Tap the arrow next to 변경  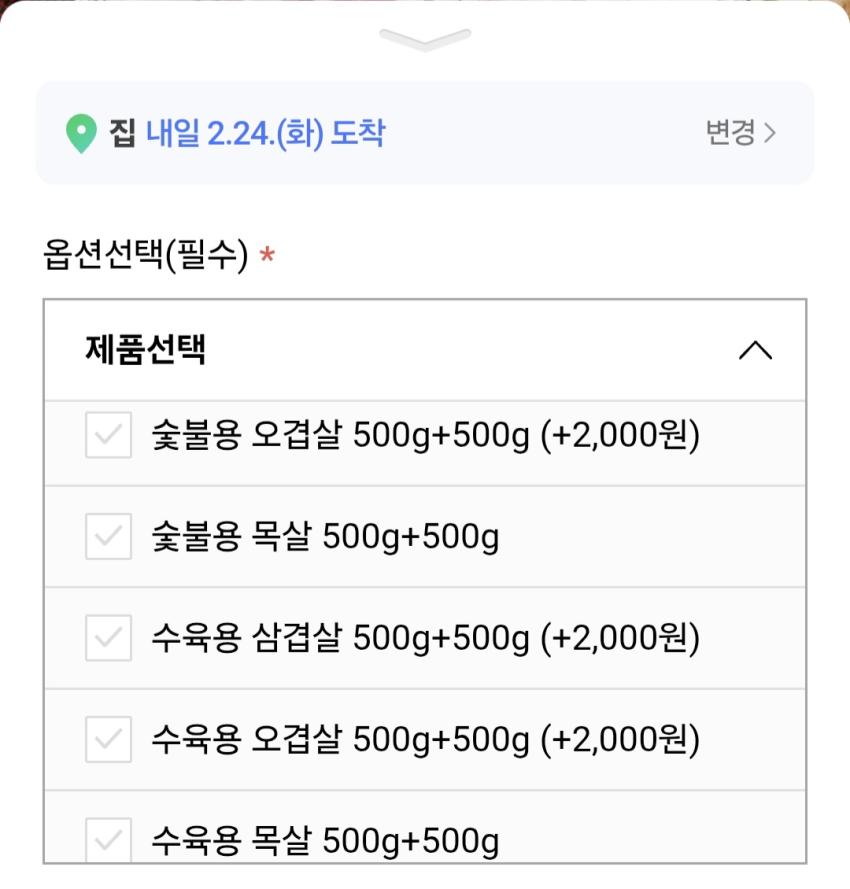[x=770, y=133]
